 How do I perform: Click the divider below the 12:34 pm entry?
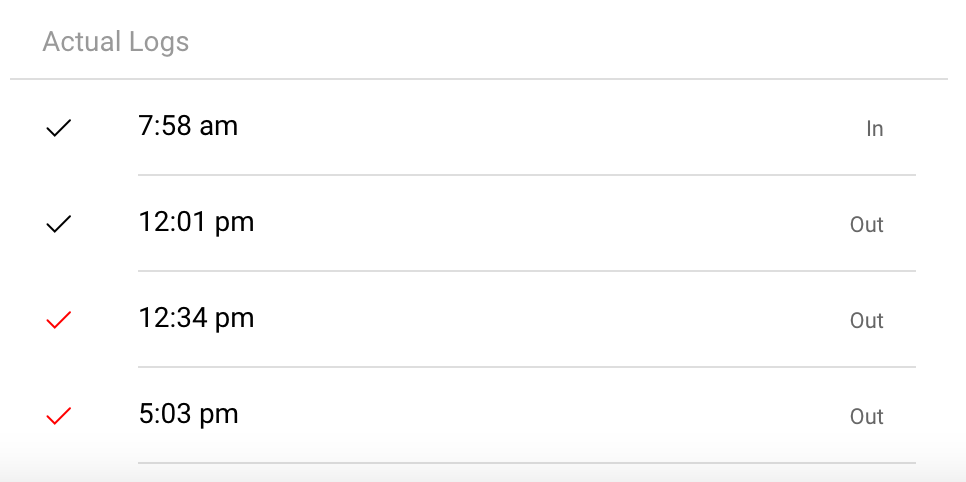click(526, 367)
